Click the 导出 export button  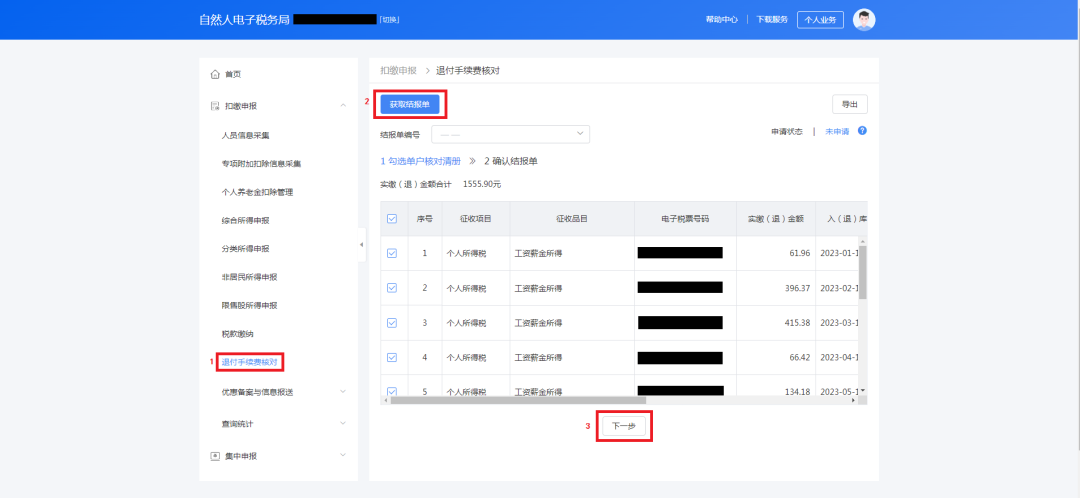[849, 104]
